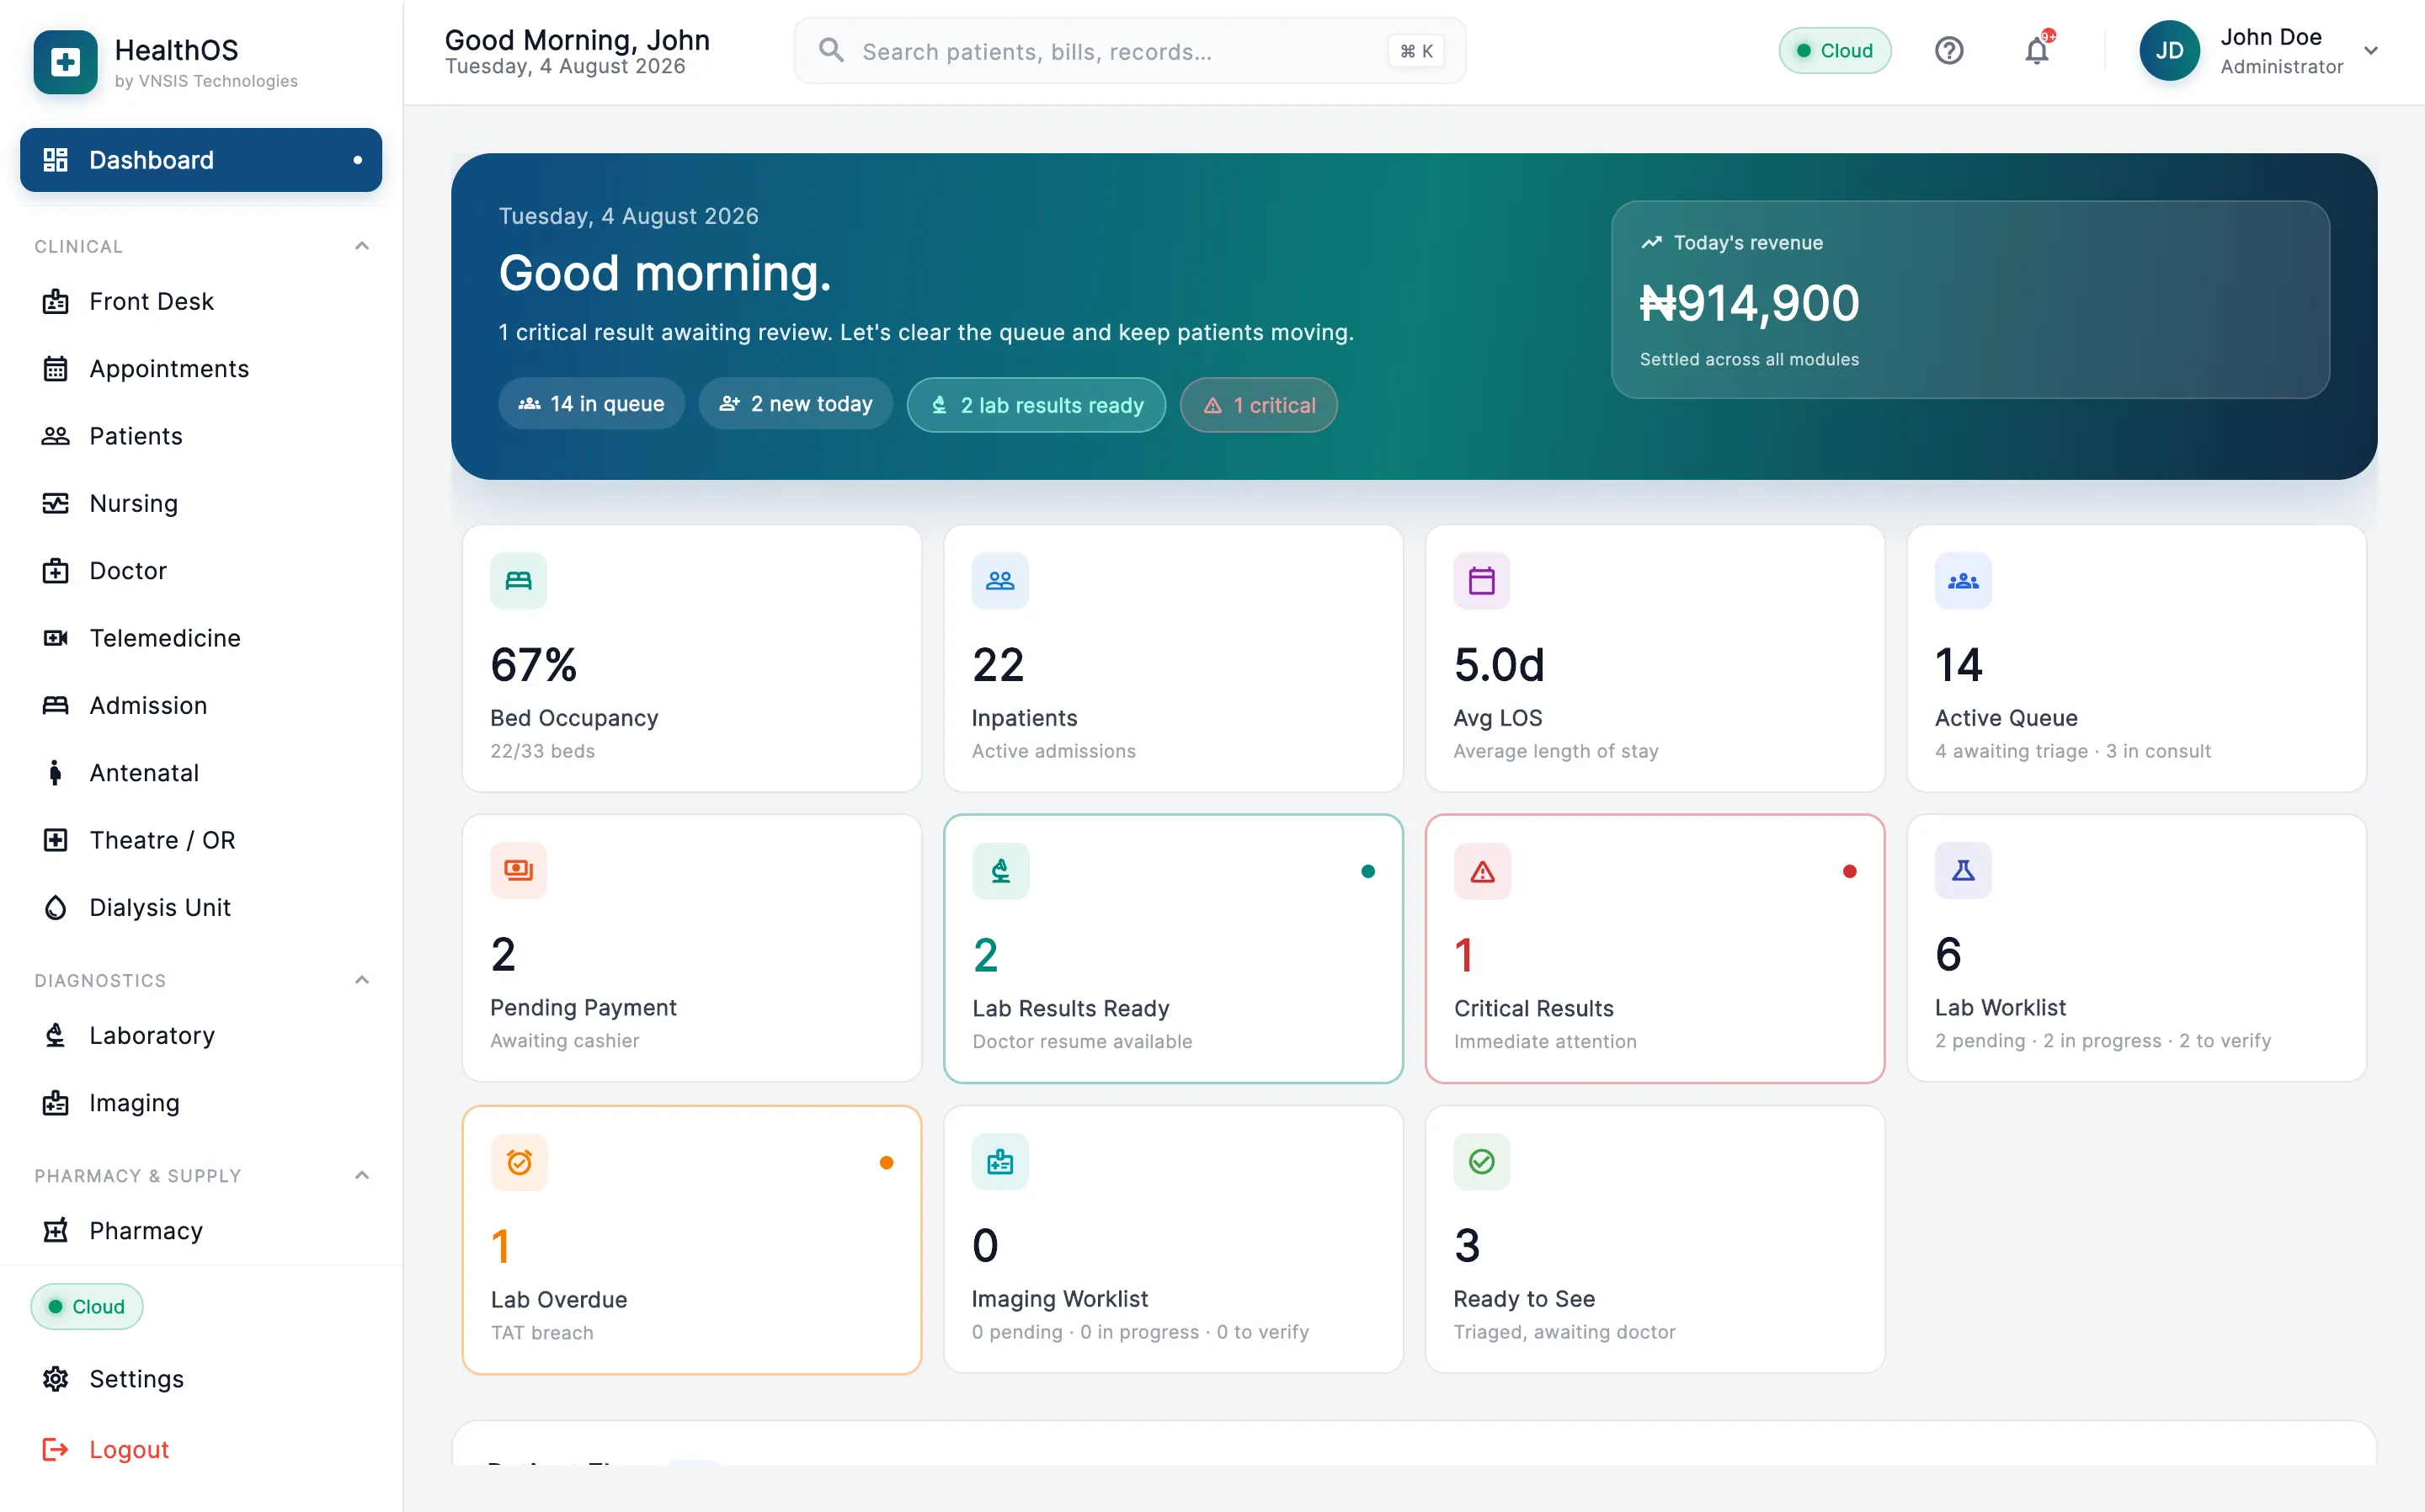The height and width of the screenshot is (1512, 2425).
Task: Click the Pending Payment cash icon
Action: click(518, 870)
